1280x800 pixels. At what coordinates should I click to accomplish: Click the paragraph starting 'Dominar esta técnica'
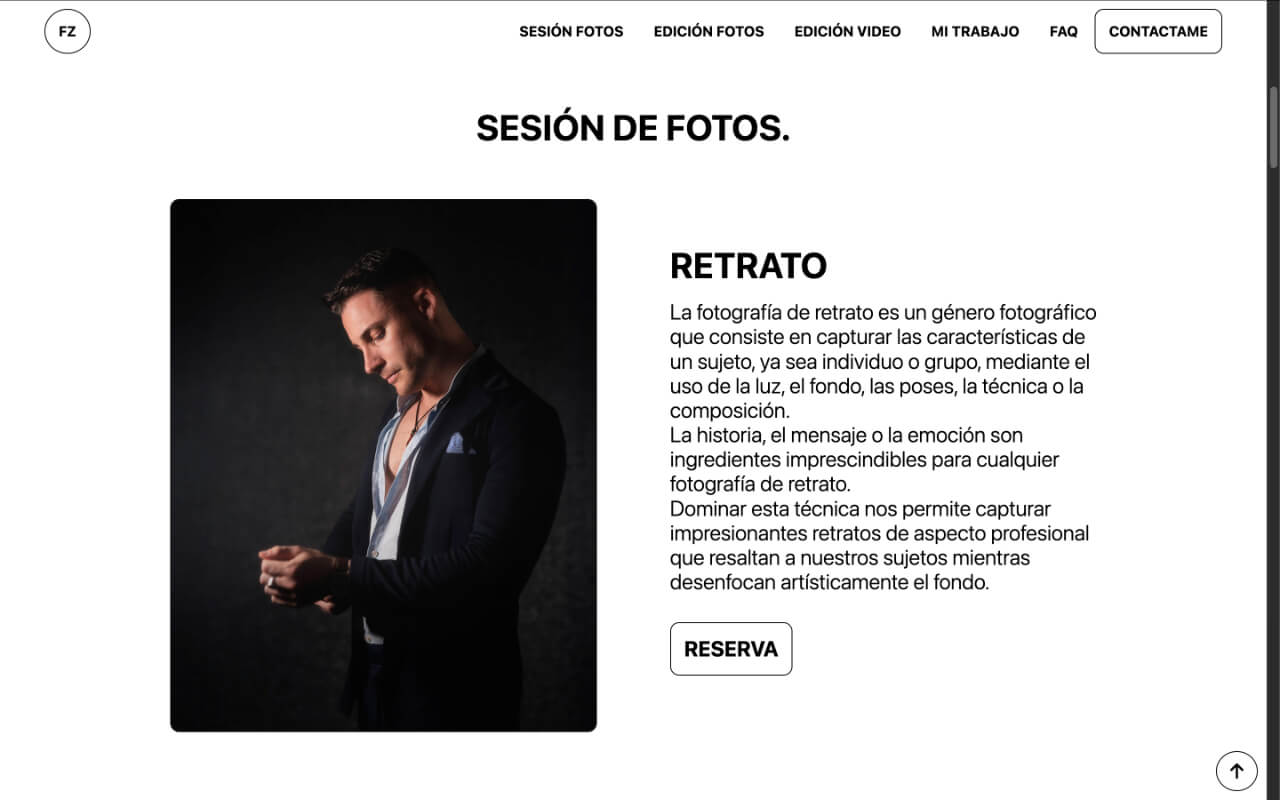[x=880, y=545]
